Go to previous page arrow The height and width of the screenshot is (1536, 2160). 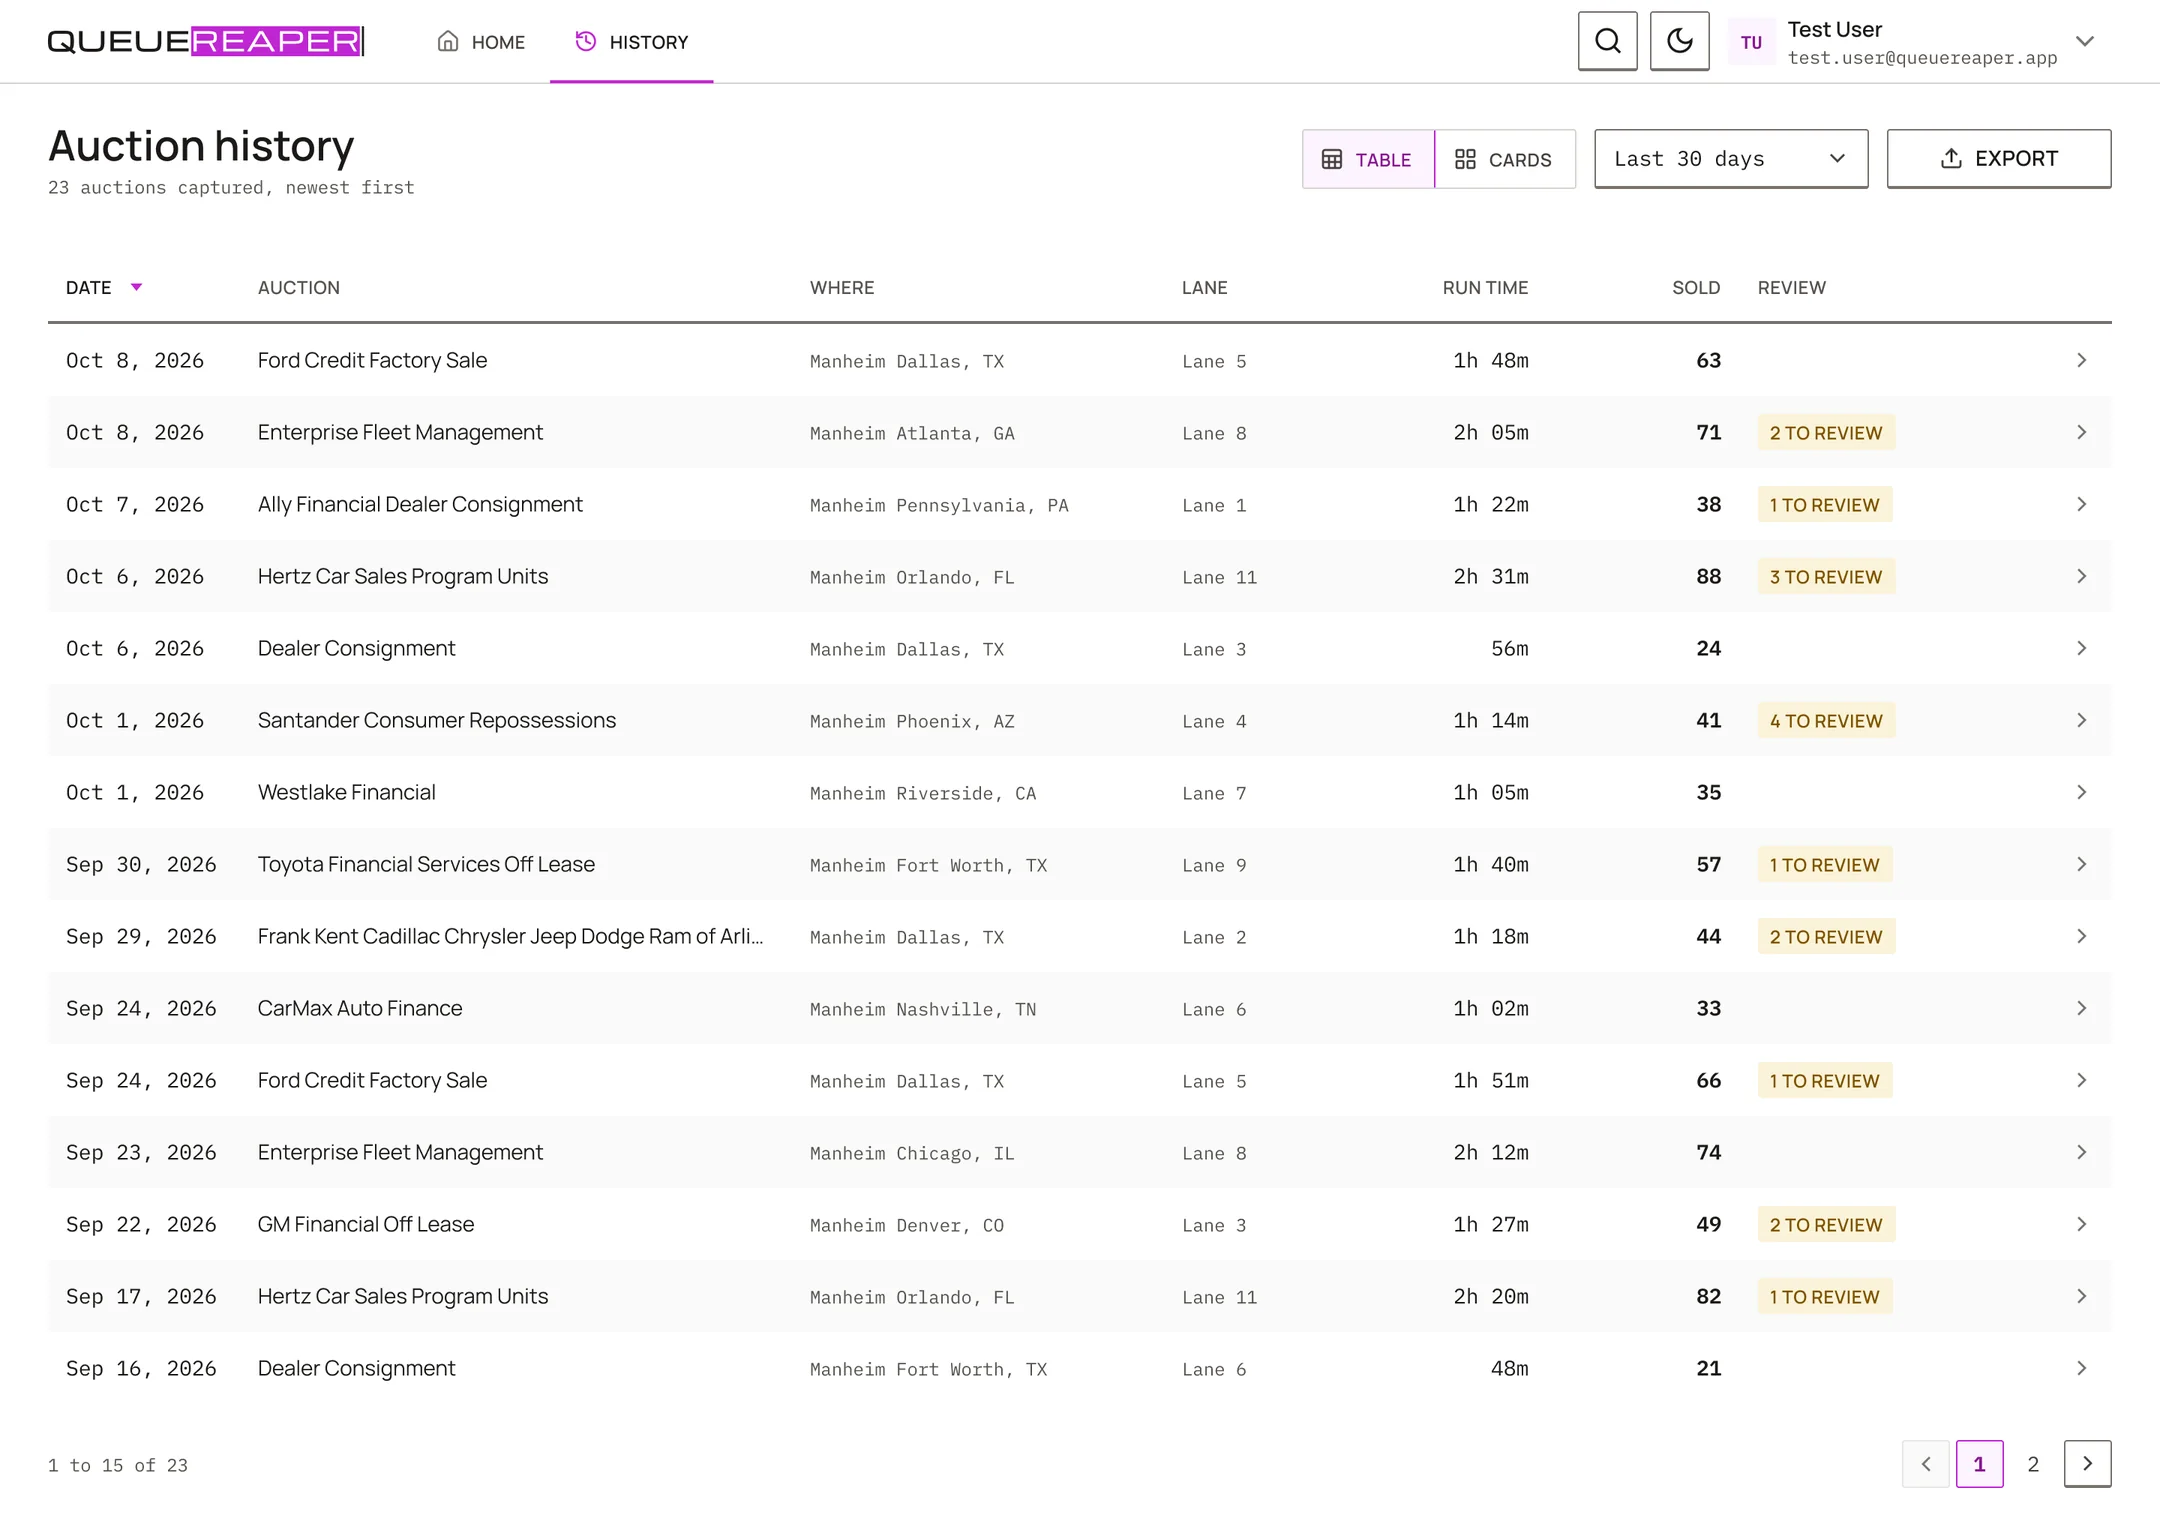click(x=1926, y=1464)
